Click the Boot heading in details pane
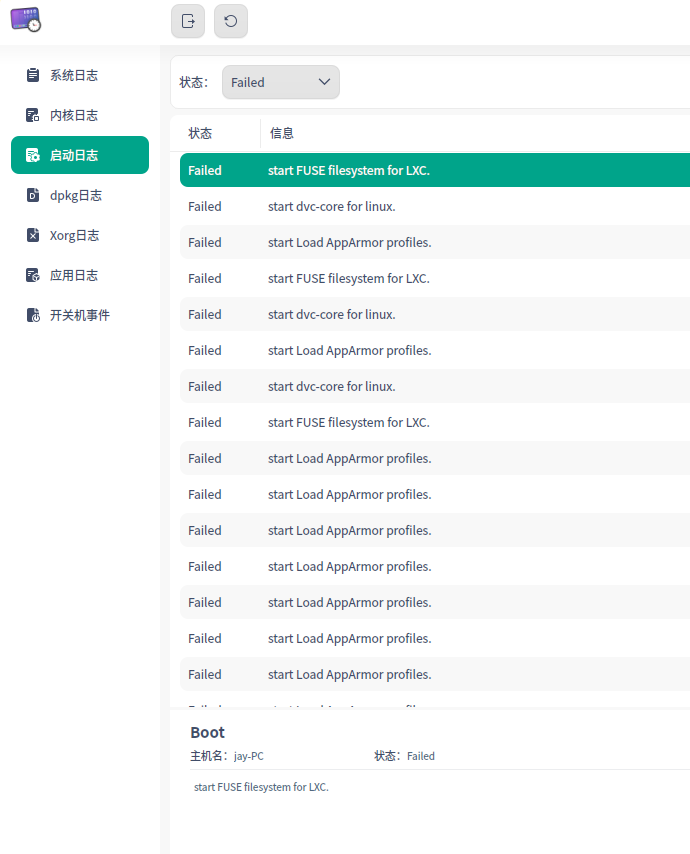690x854 pixels. click(x=207, y=733)
